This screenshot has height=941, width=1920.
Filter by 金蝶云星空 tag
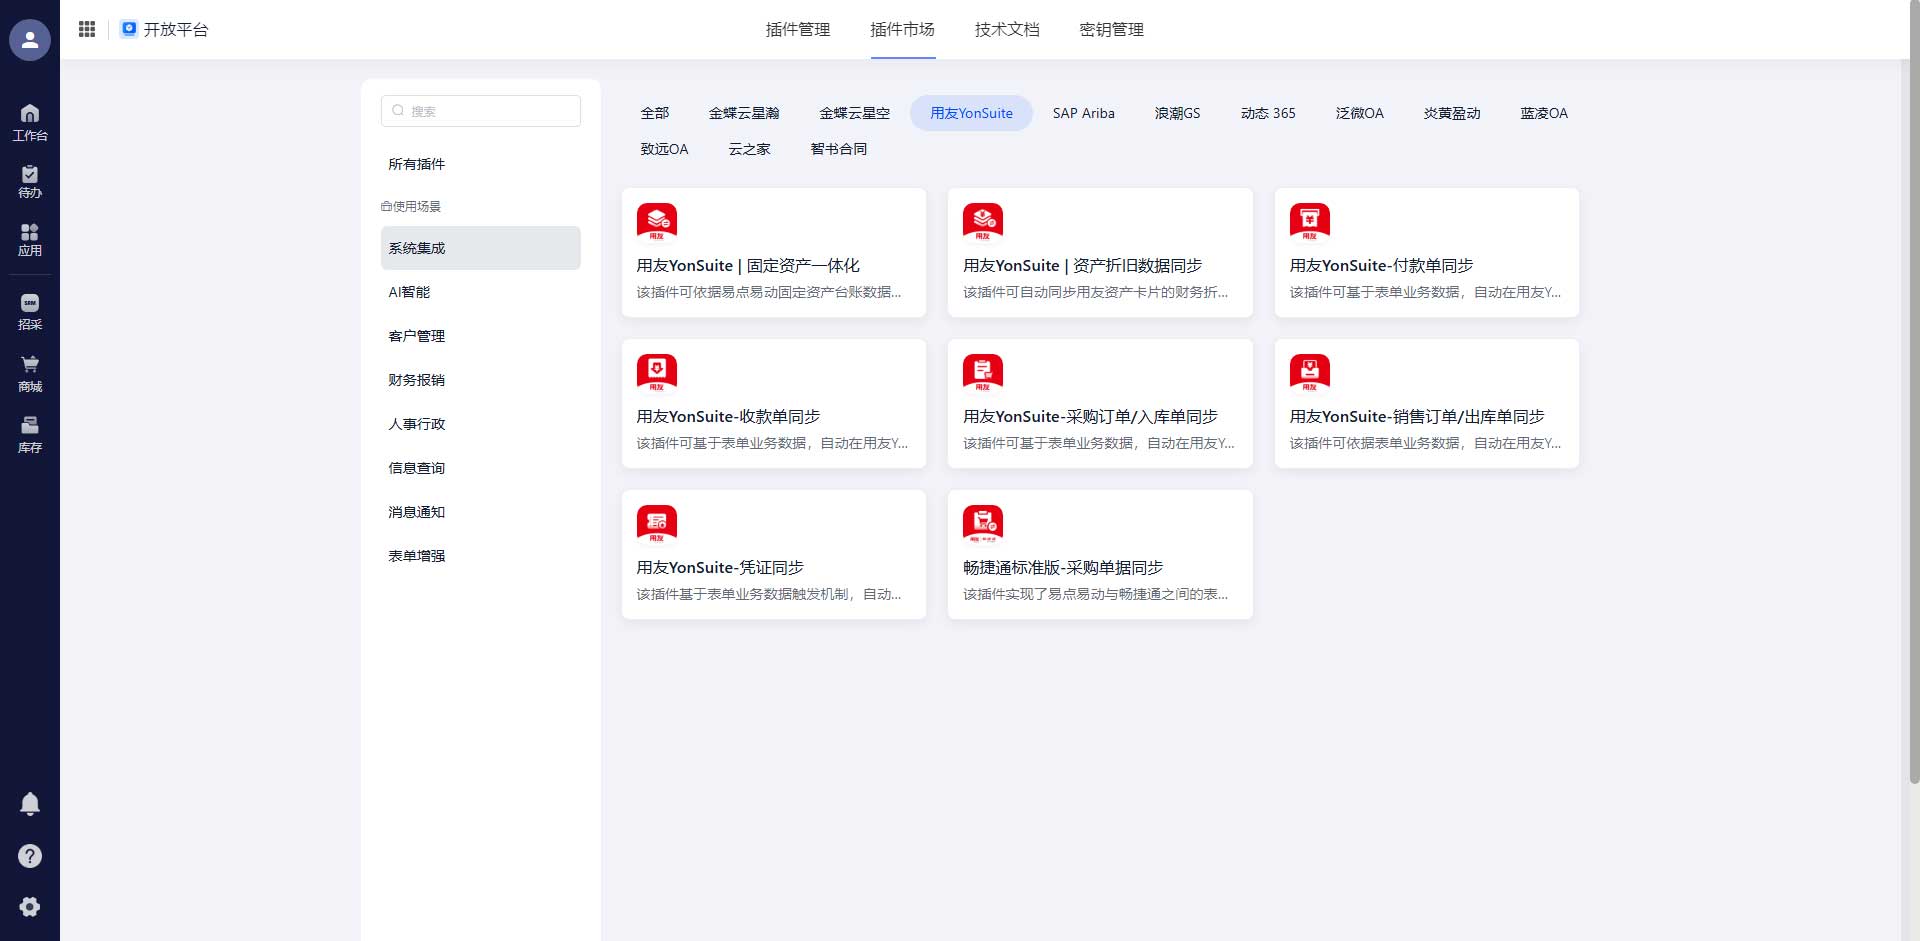click(x=855, y=113)
